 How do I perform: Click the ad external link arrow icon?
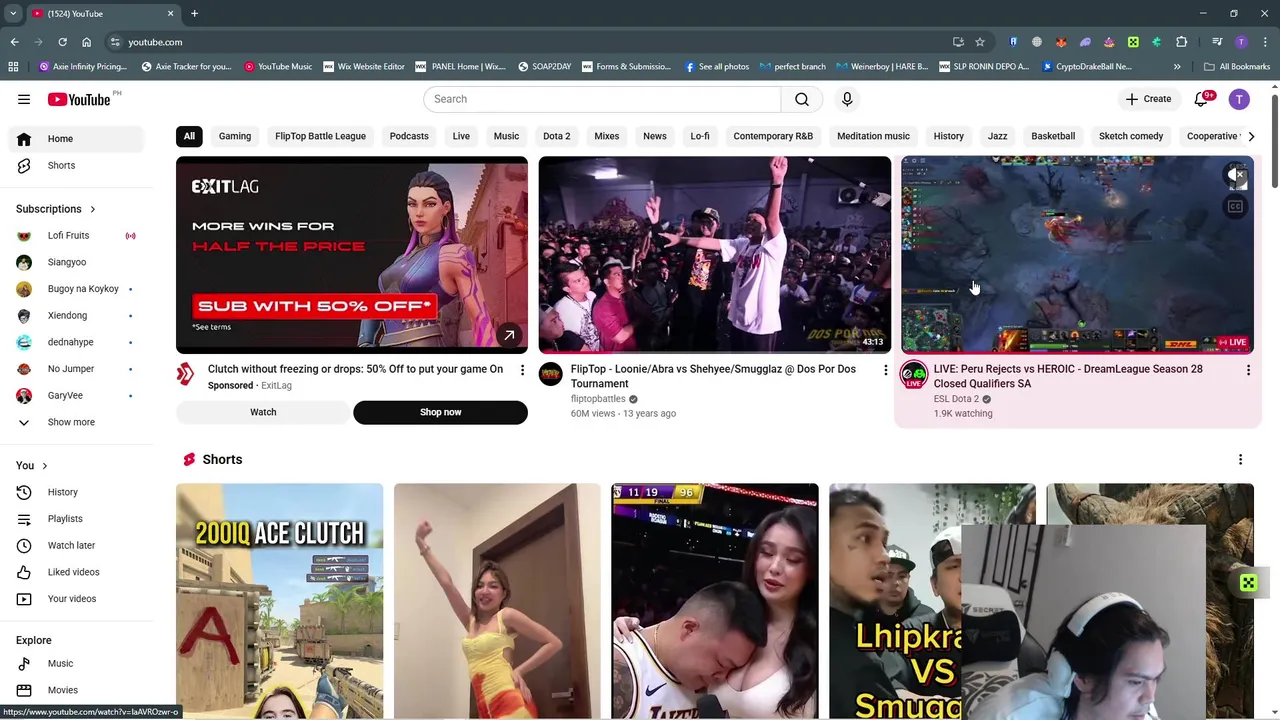pyautogui.click(x=509, y=336)
